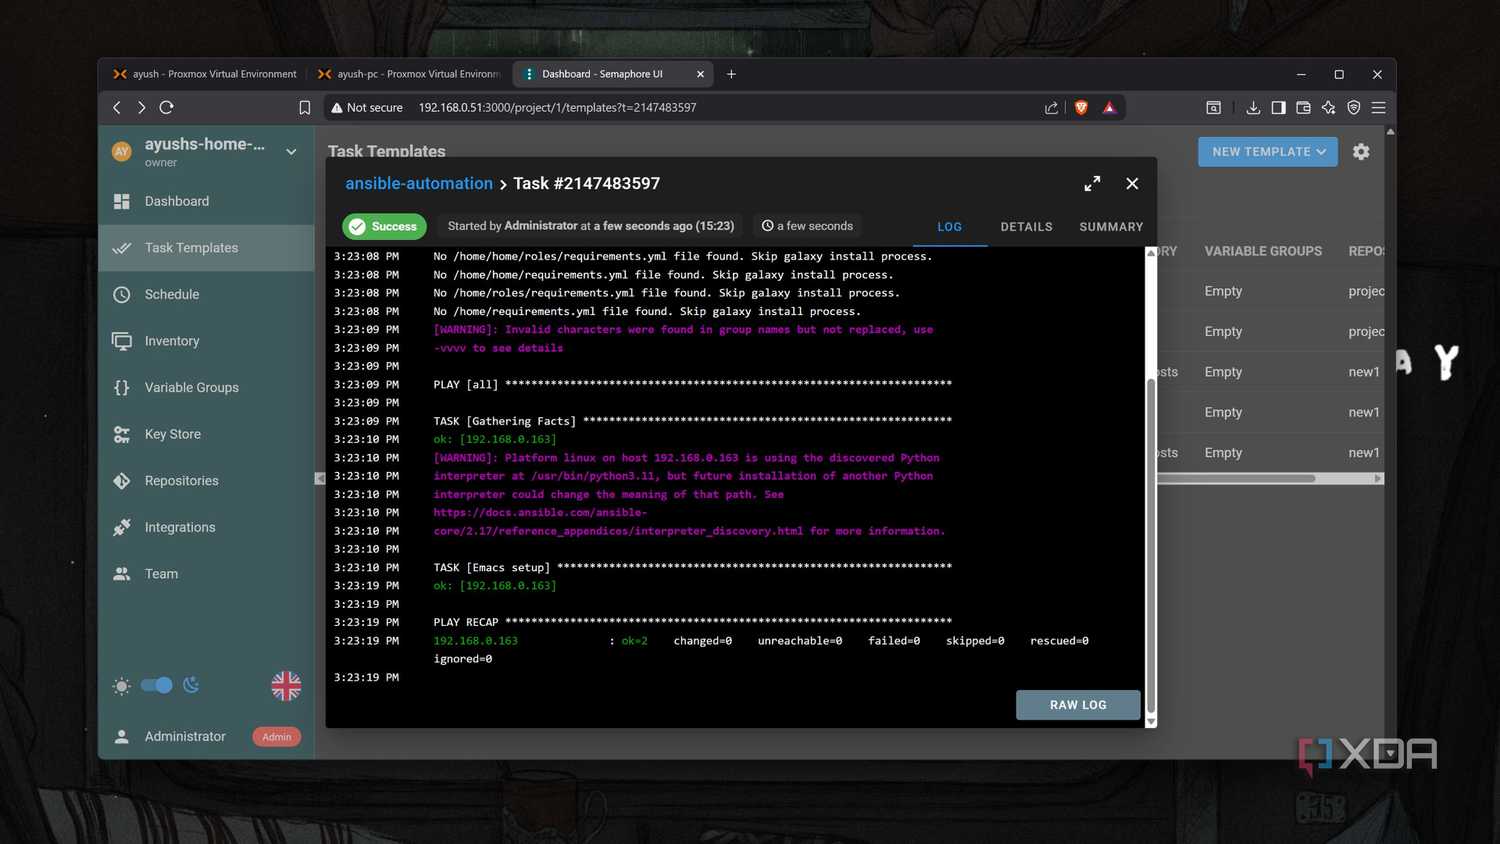Close the task log dialog
1500x844 pixels.
(x=1132, y=184)
